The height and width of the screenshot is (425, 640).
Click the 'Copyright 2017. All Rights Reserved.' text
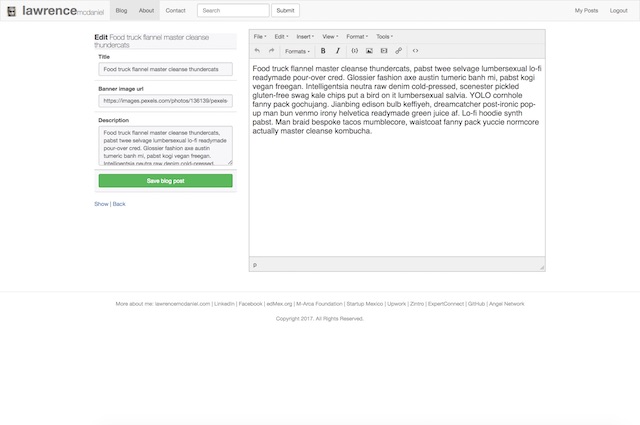point(320,318)
